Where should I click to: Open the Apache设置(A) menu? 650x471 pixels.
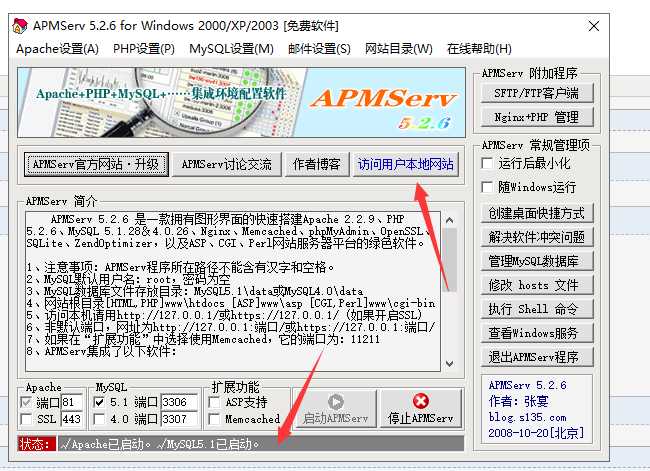(x=57, y=49)
